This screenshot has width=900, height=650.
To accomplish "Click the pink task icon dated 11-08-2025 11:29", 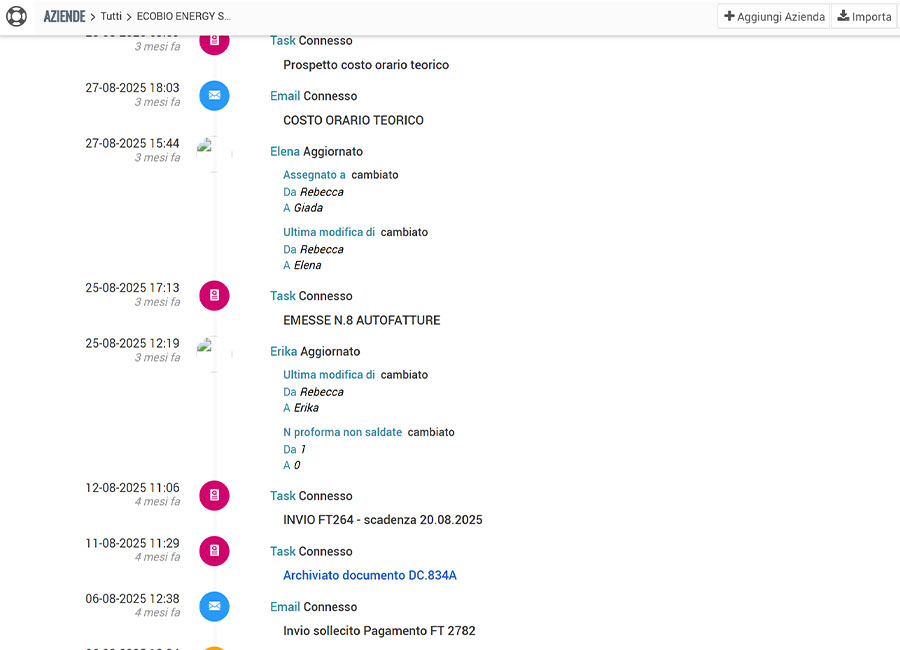I will click(x=214, y=551).
